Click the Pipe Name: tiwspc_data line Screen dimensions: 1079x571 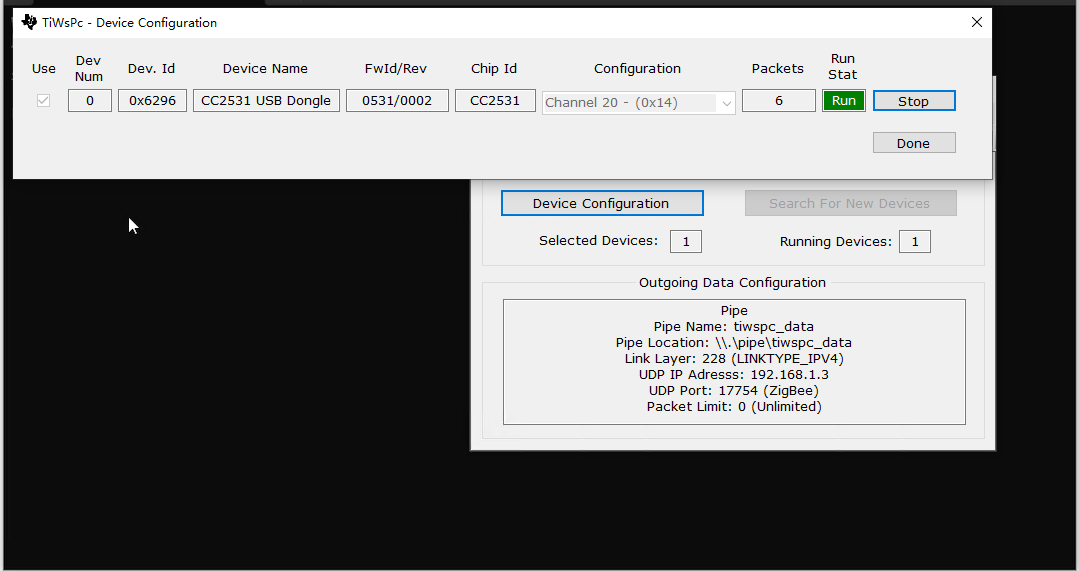(x=734, y=327)
